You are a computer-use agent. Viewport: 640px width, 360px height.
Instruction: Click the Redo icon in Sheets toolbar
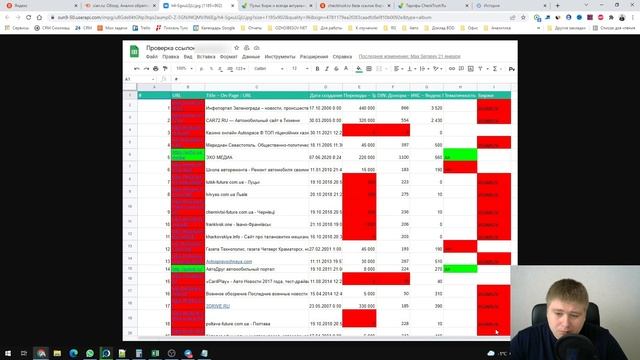[146, 69]
